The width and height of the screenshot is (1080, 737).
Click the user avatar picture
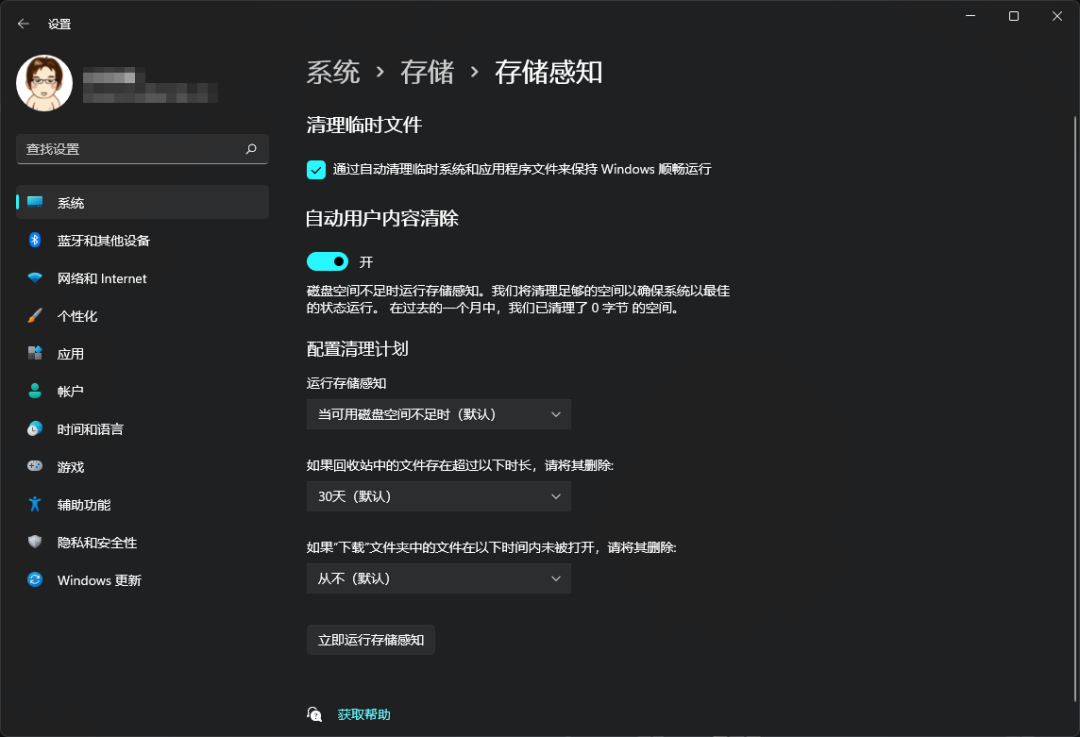(44, 83)
